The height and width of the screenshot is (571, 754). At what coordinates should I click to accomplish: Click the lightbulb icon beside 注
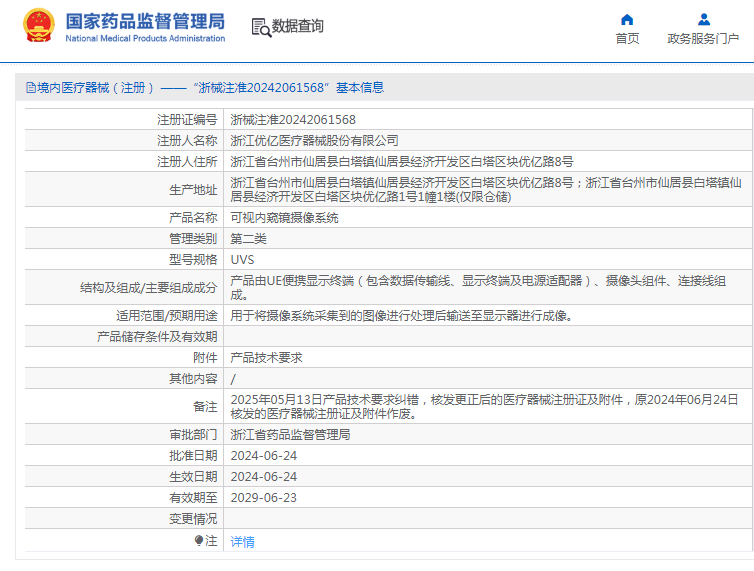pyautogui.click(x=199, y=541)
